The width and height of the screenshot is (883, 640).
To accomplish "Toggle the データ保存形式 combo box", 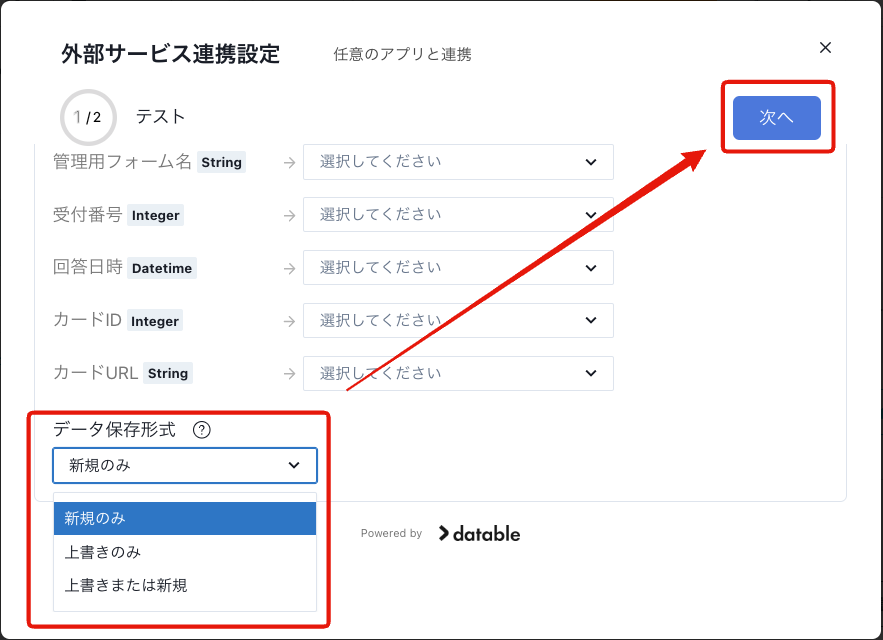I will (x=185, y=465).
